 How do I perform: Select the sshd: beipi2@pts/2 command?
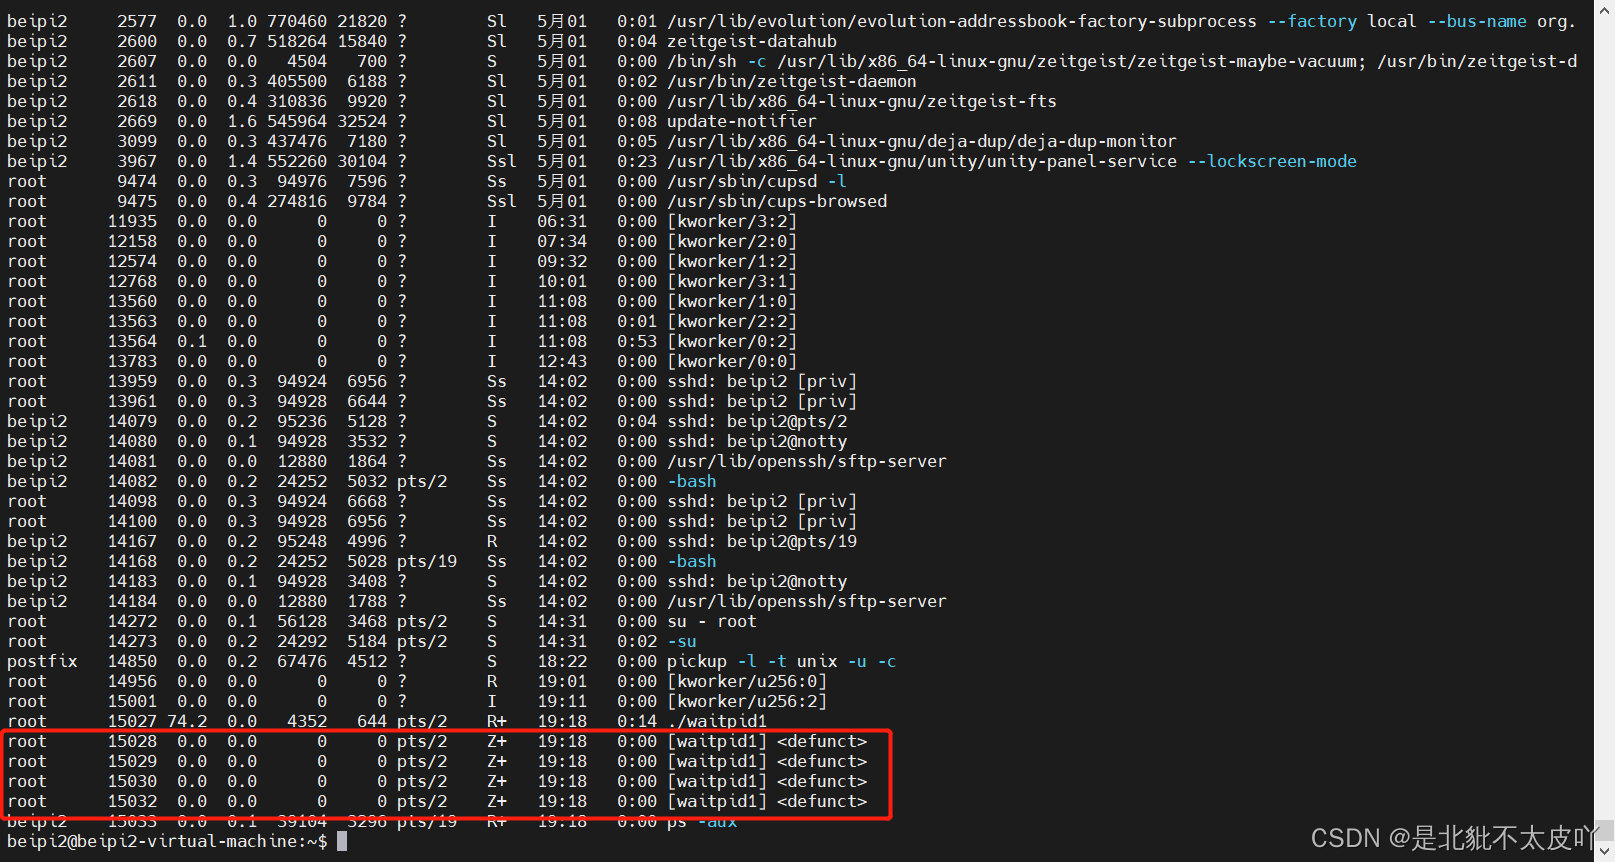point(757,421)
